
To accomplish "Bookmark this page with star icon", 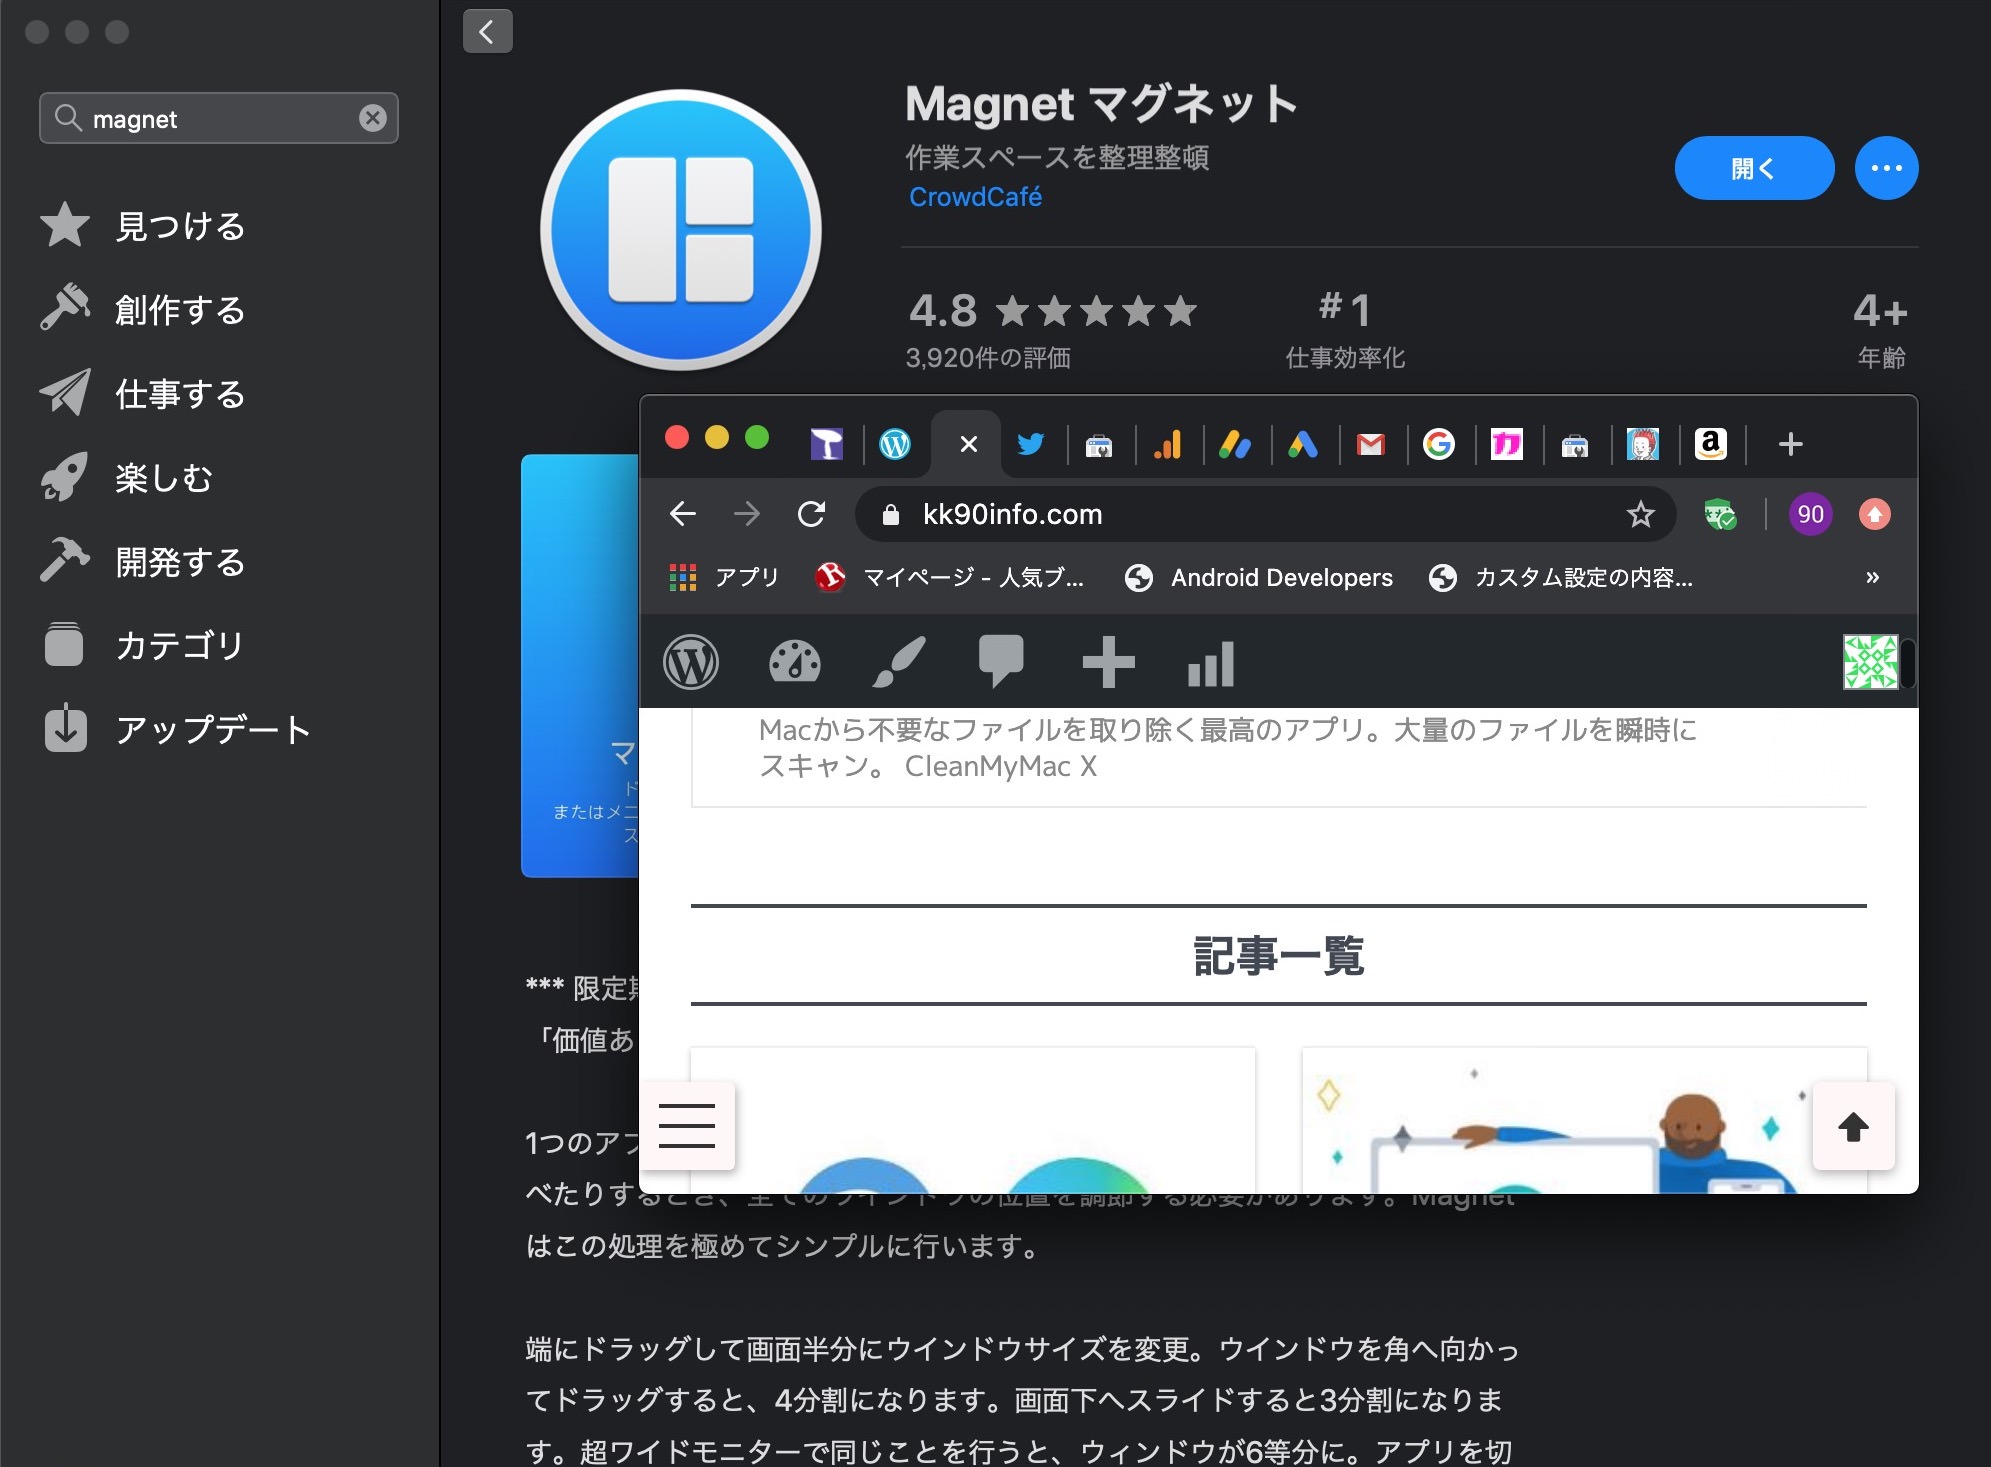I will click(1640, 514).
